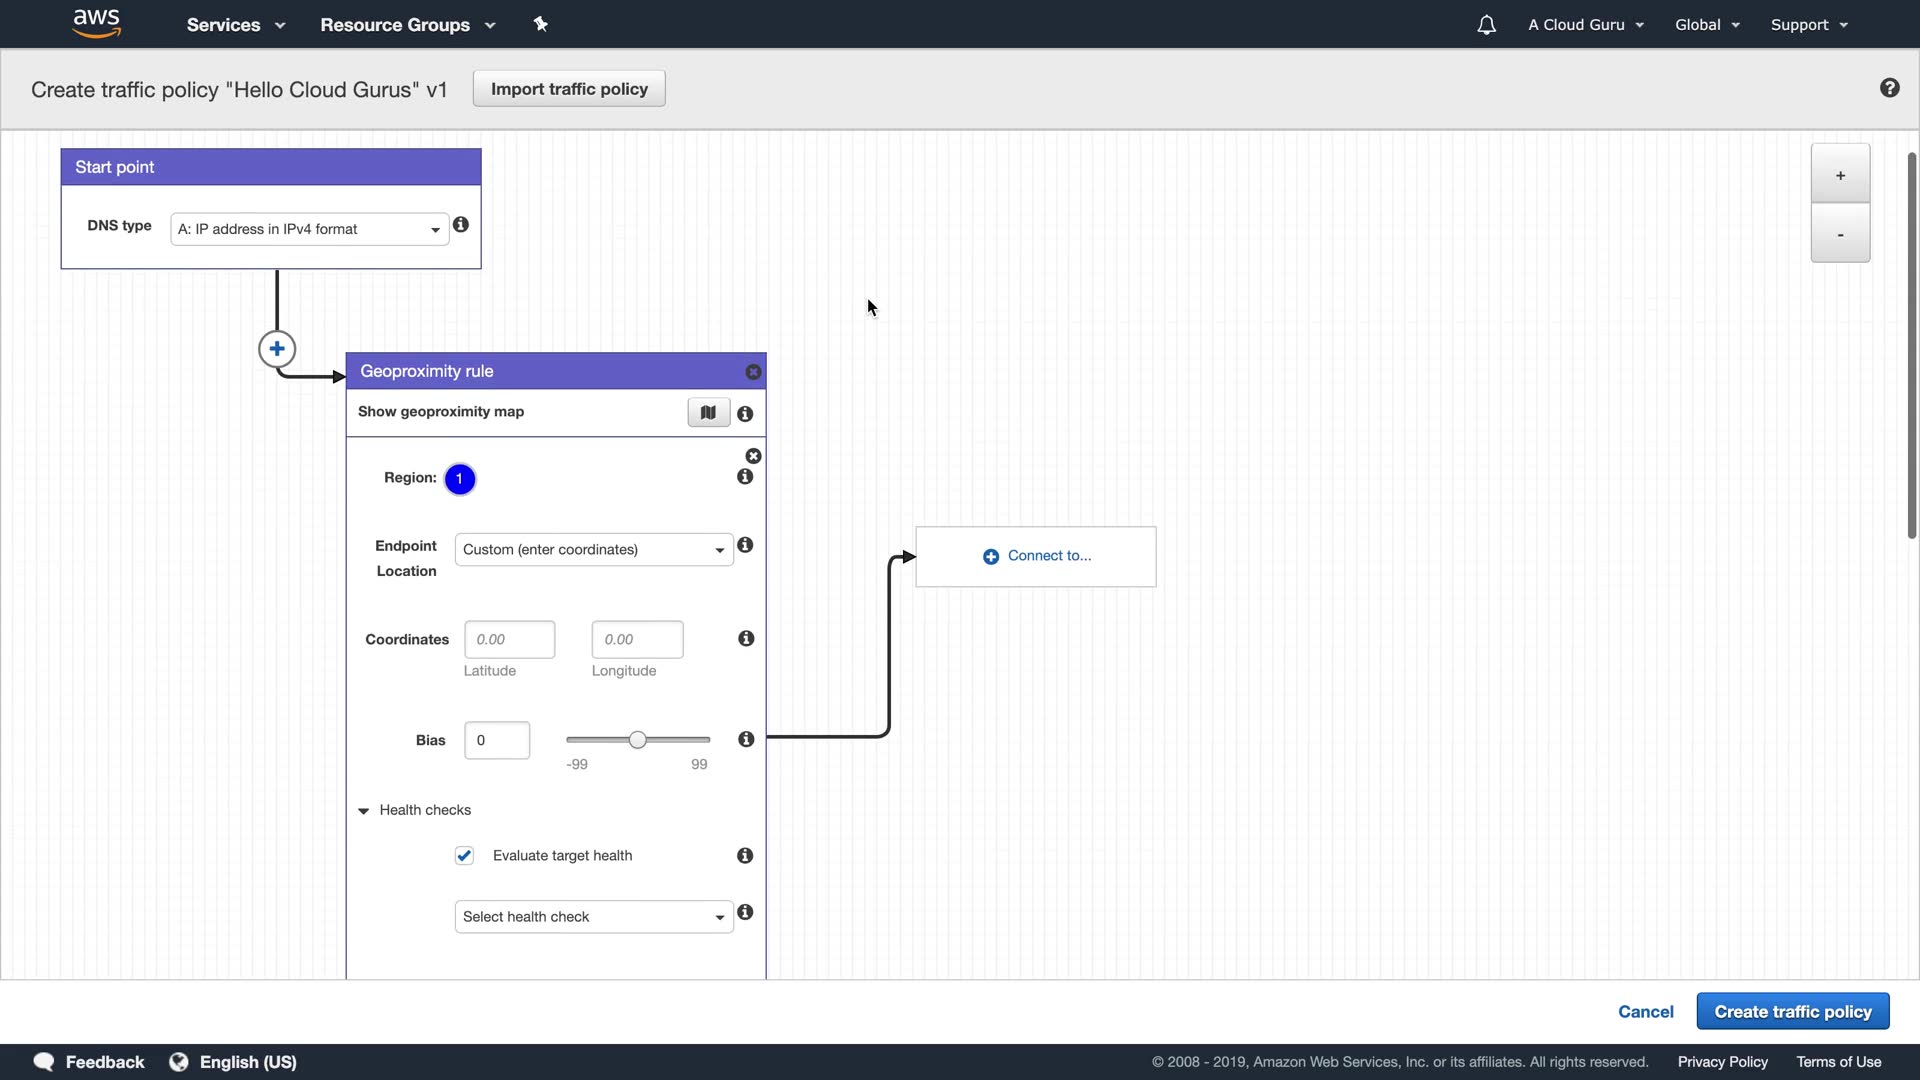This screenshot has width=1920, height=1080.
Task: Open Select health check dropdown
Action: [x=593, y=917]
